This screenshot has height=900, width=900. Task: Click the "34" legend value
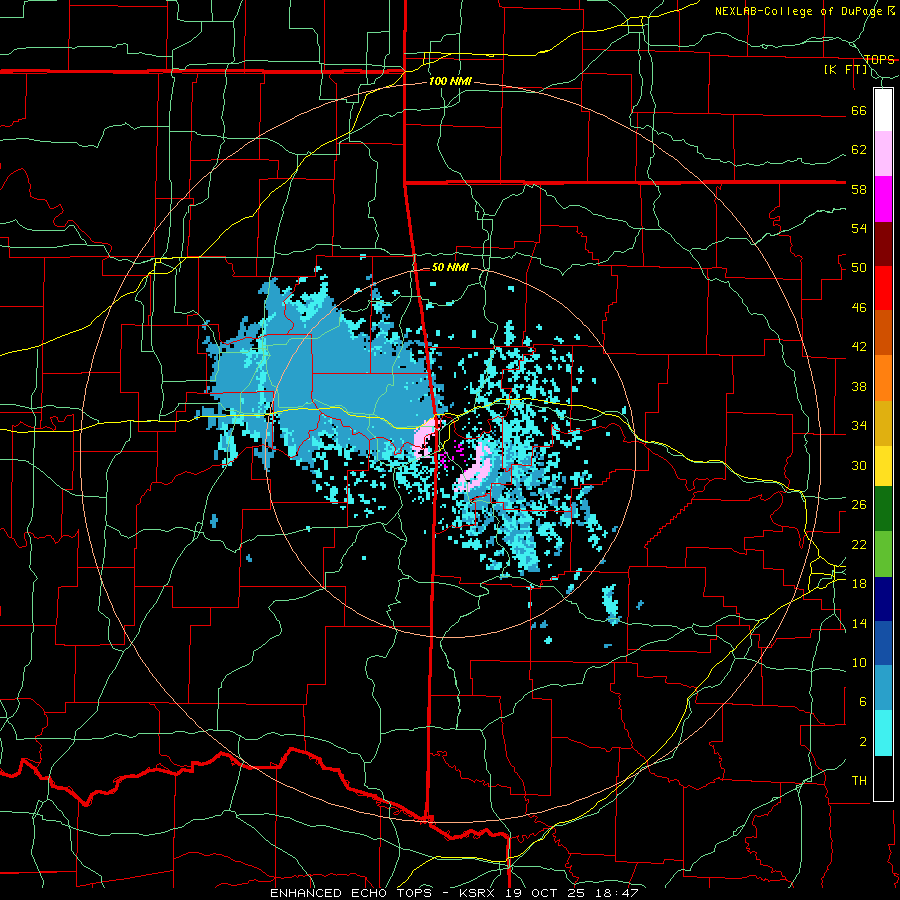click(x=859, y=426)
